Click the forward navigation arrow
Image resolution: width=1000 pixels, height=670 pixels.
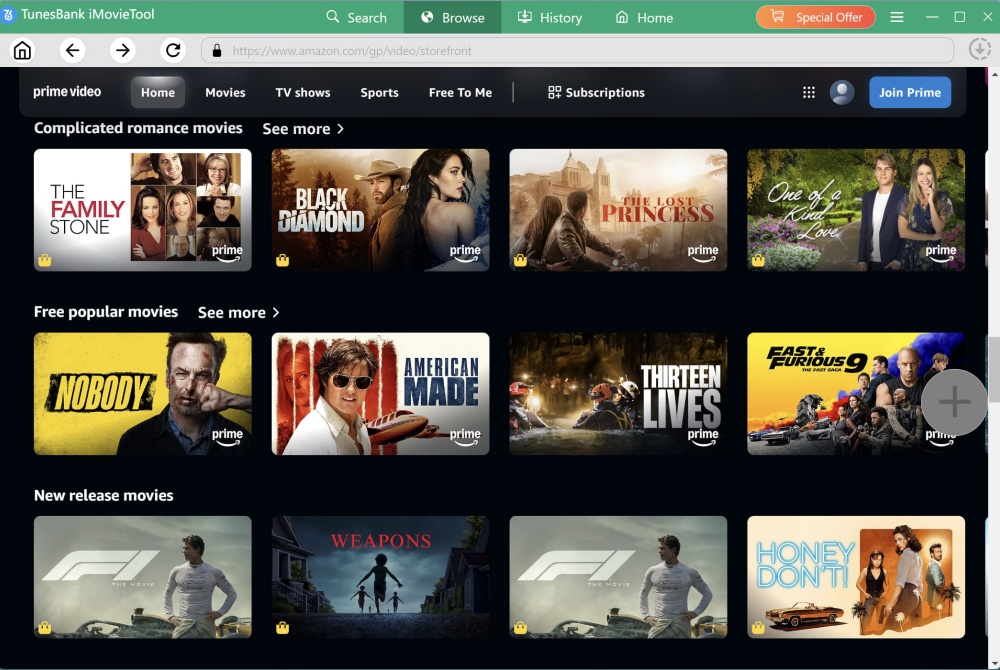pos(120,49)
